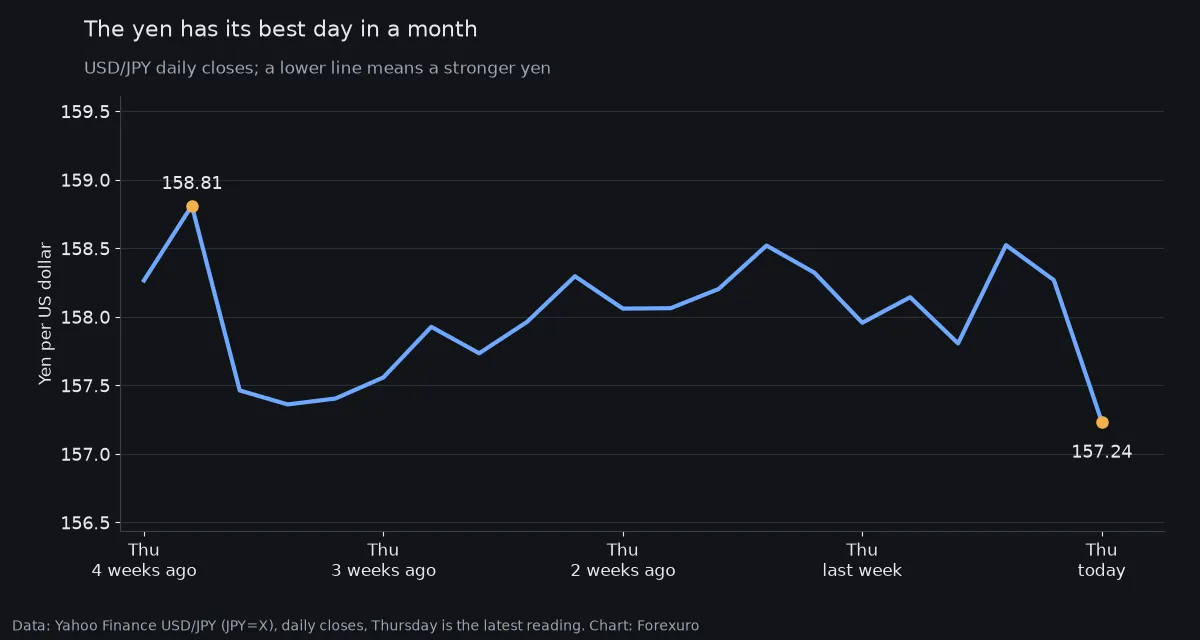Click the "158.5" y-axis tick label
The height and width of the screenshot is (640, 1200).
85,249
